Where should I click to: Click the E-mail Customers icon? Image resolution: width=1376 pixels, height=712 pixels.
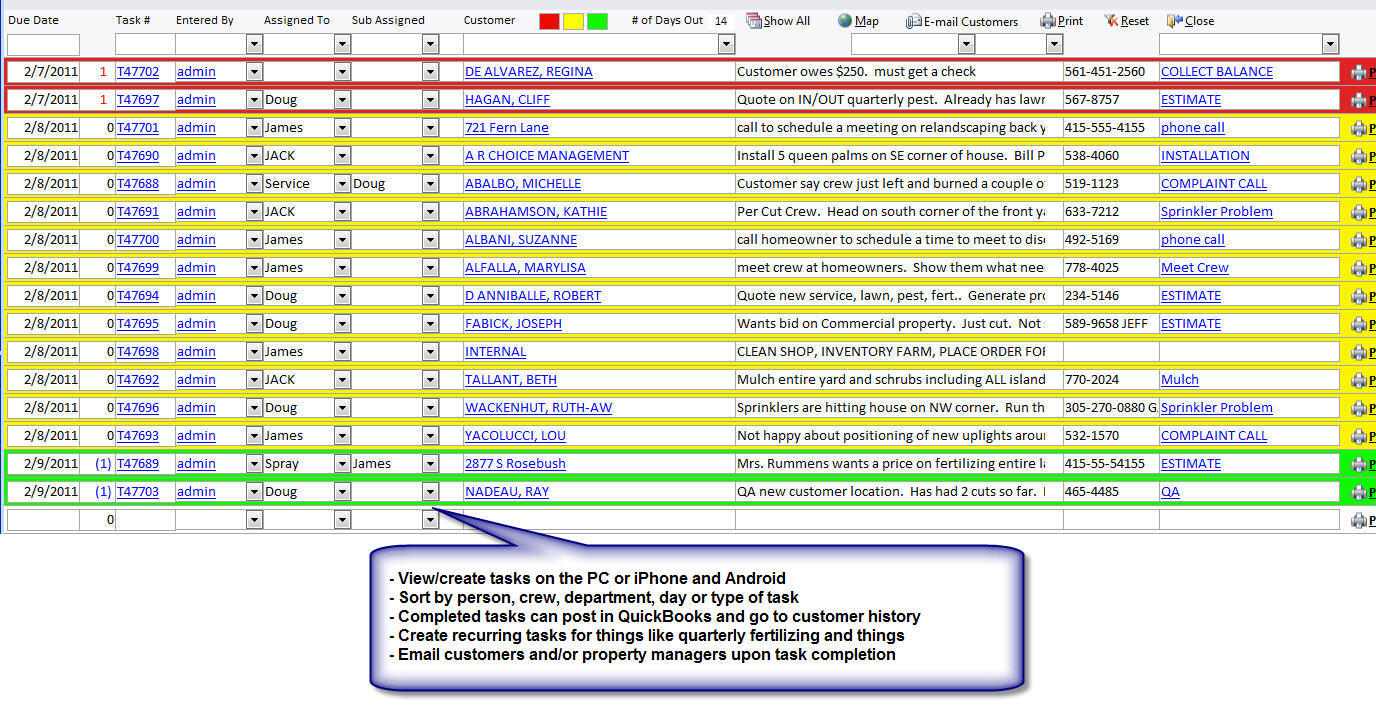coord(914,21)
